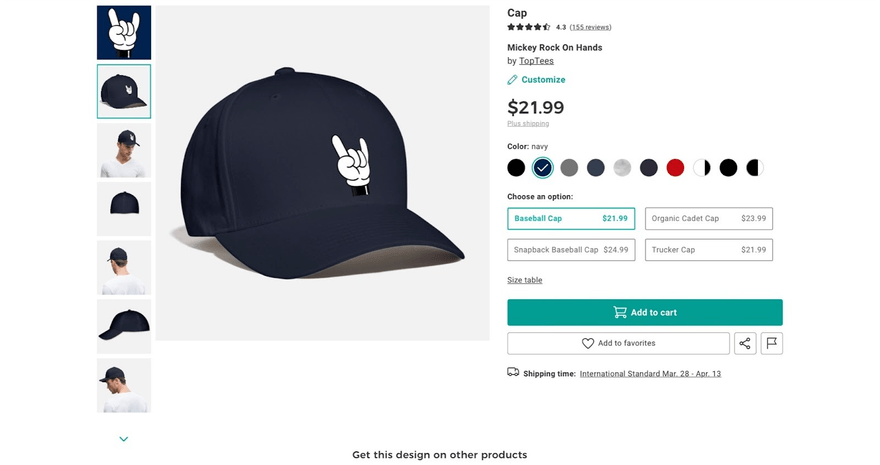Open the International Standard shipping details link

point(650,374)
